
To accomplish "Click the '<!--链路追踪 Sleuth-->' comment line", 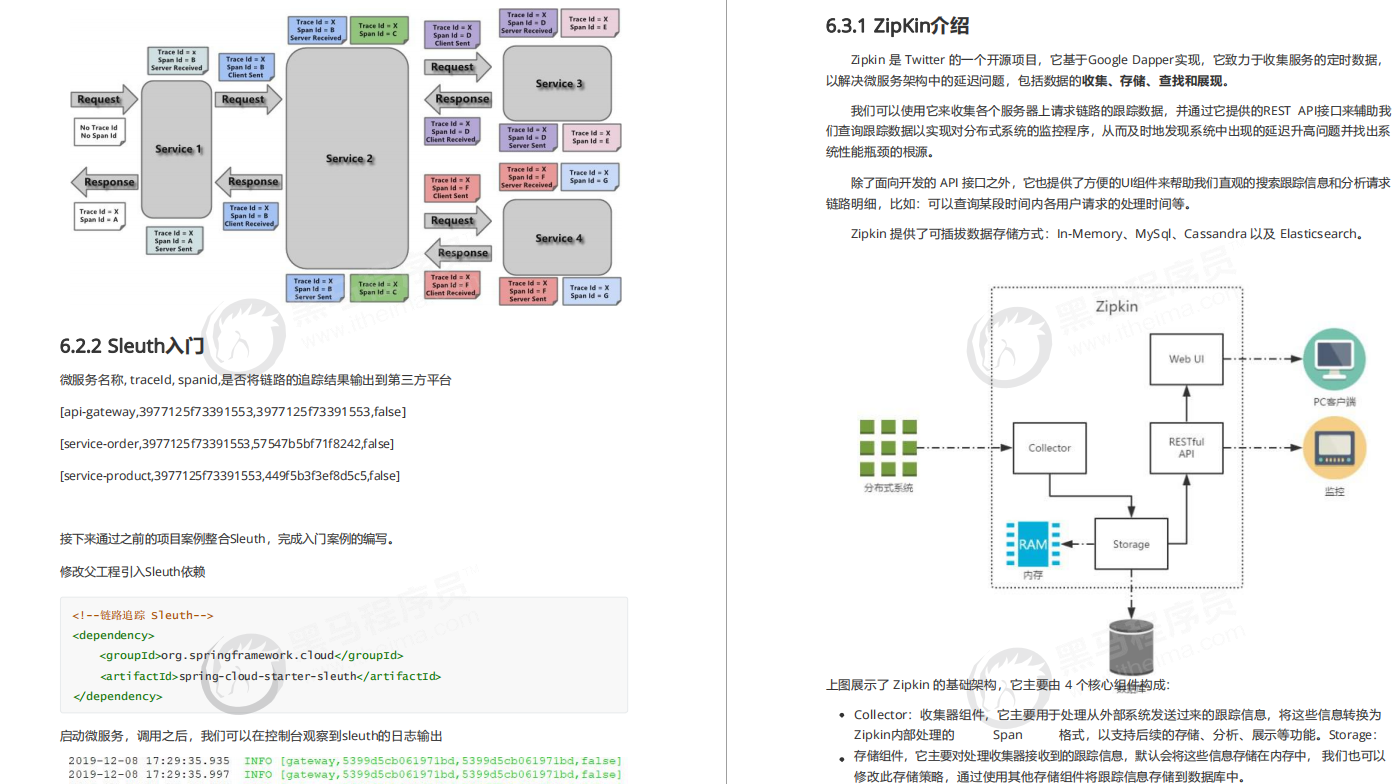I will pyautogui.click(x=143, y=615).
